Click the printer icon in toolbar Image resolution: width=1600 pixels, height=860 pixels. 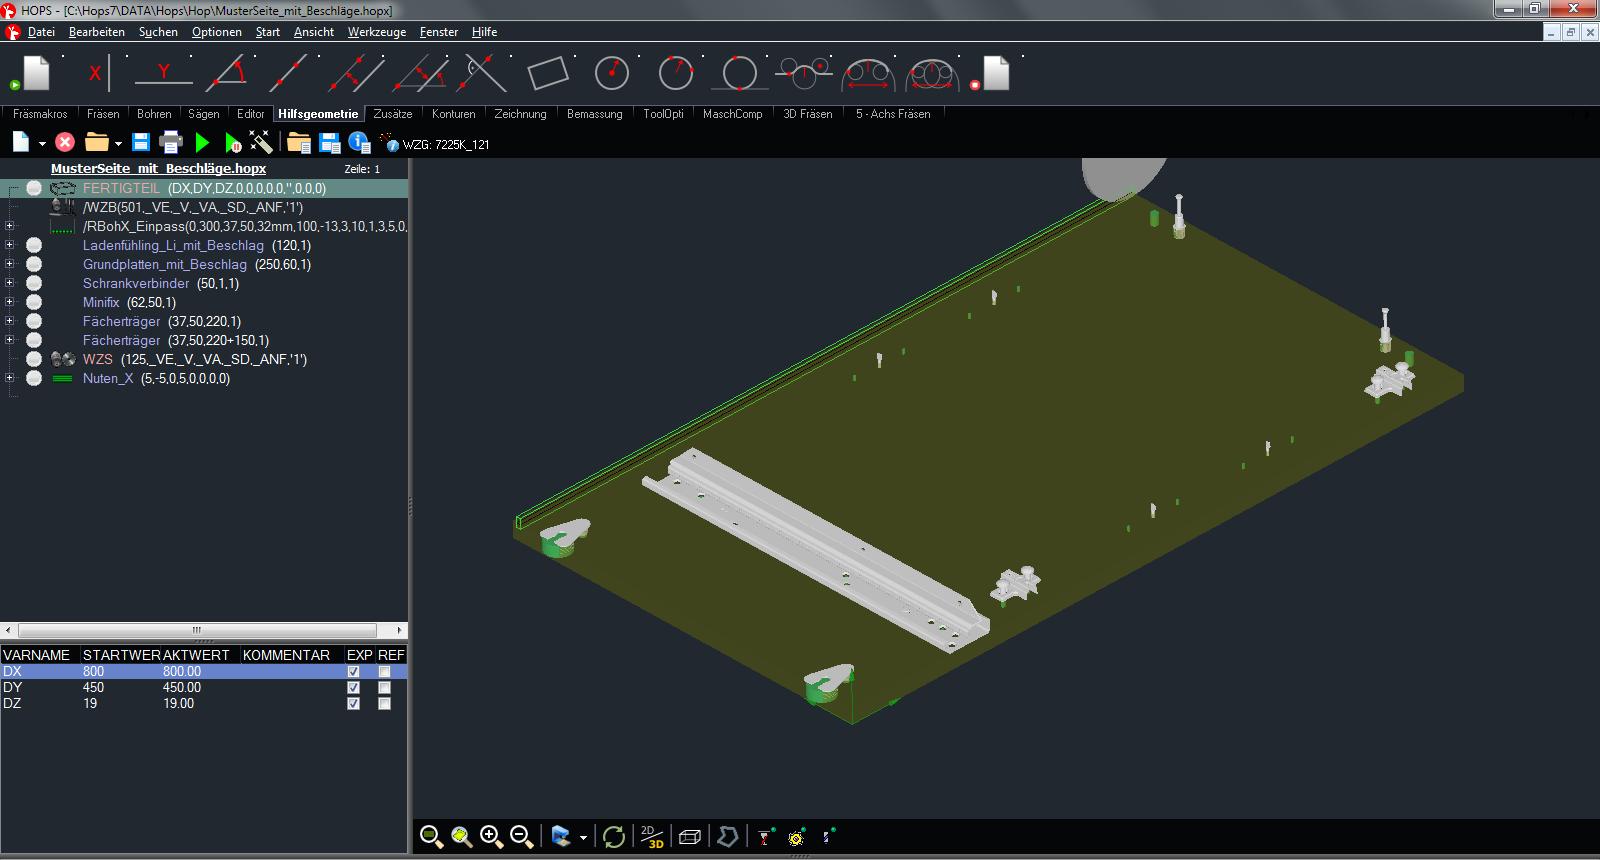[x=171, y=143]
